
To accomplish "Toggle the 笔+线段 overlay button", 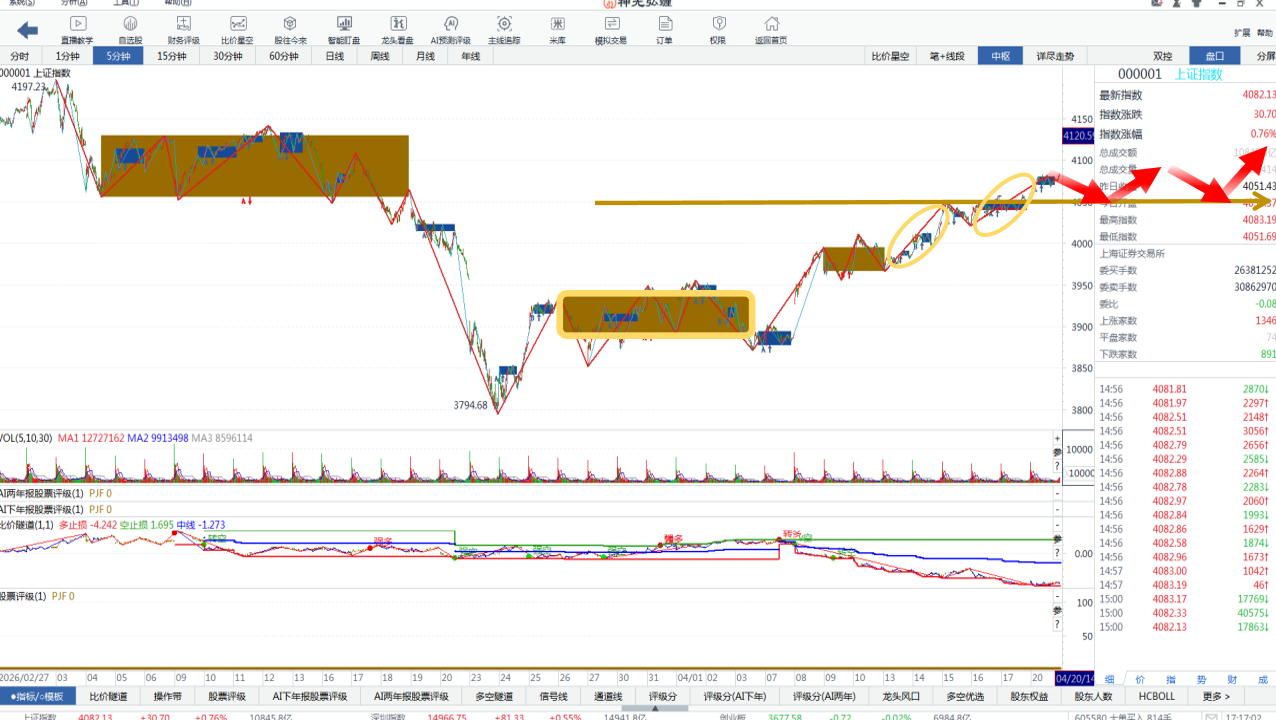I will click(x=946, y=56).
